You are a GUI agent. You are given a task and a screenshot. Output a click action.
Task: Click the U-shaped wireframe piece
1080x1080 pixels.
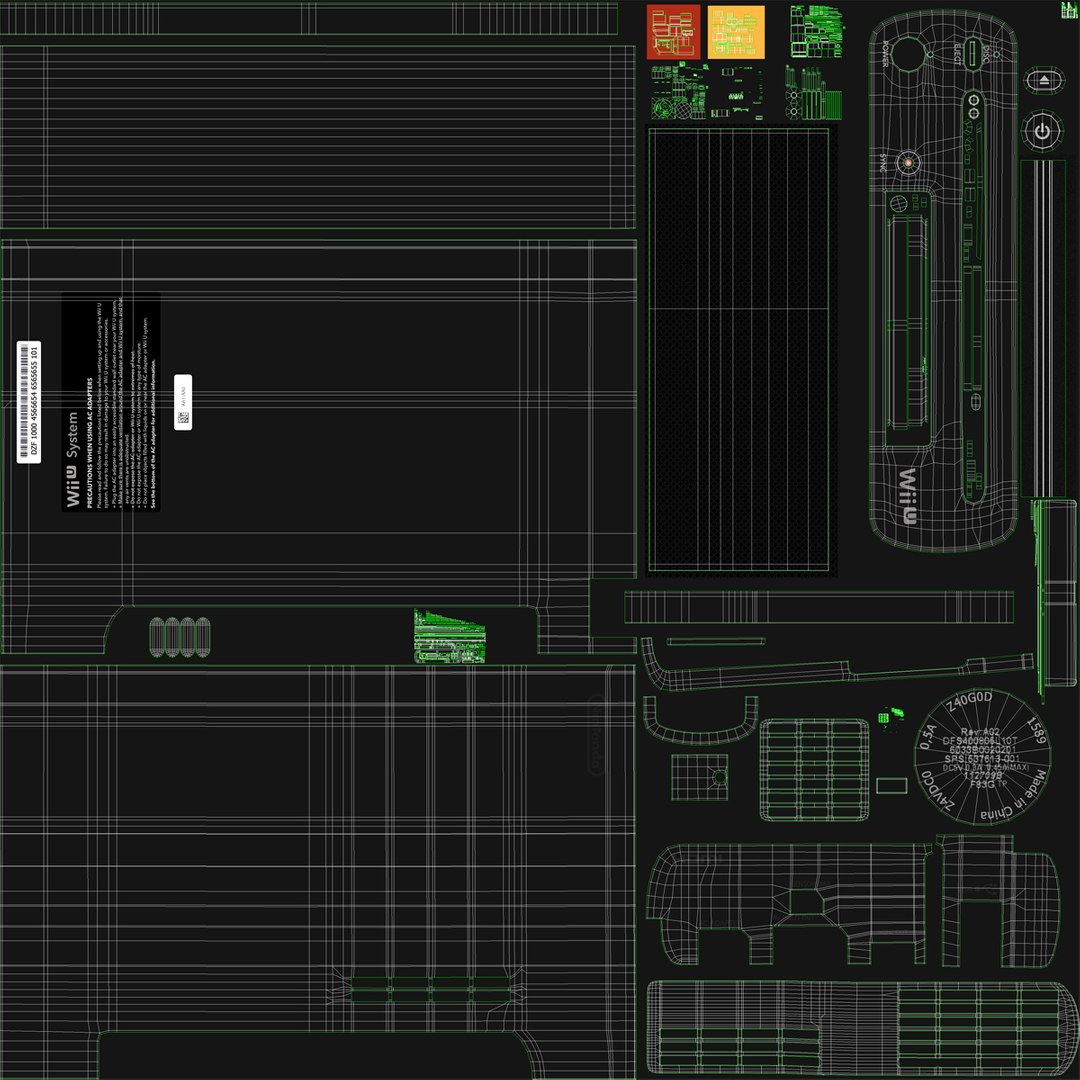click(x=700, y=720)
